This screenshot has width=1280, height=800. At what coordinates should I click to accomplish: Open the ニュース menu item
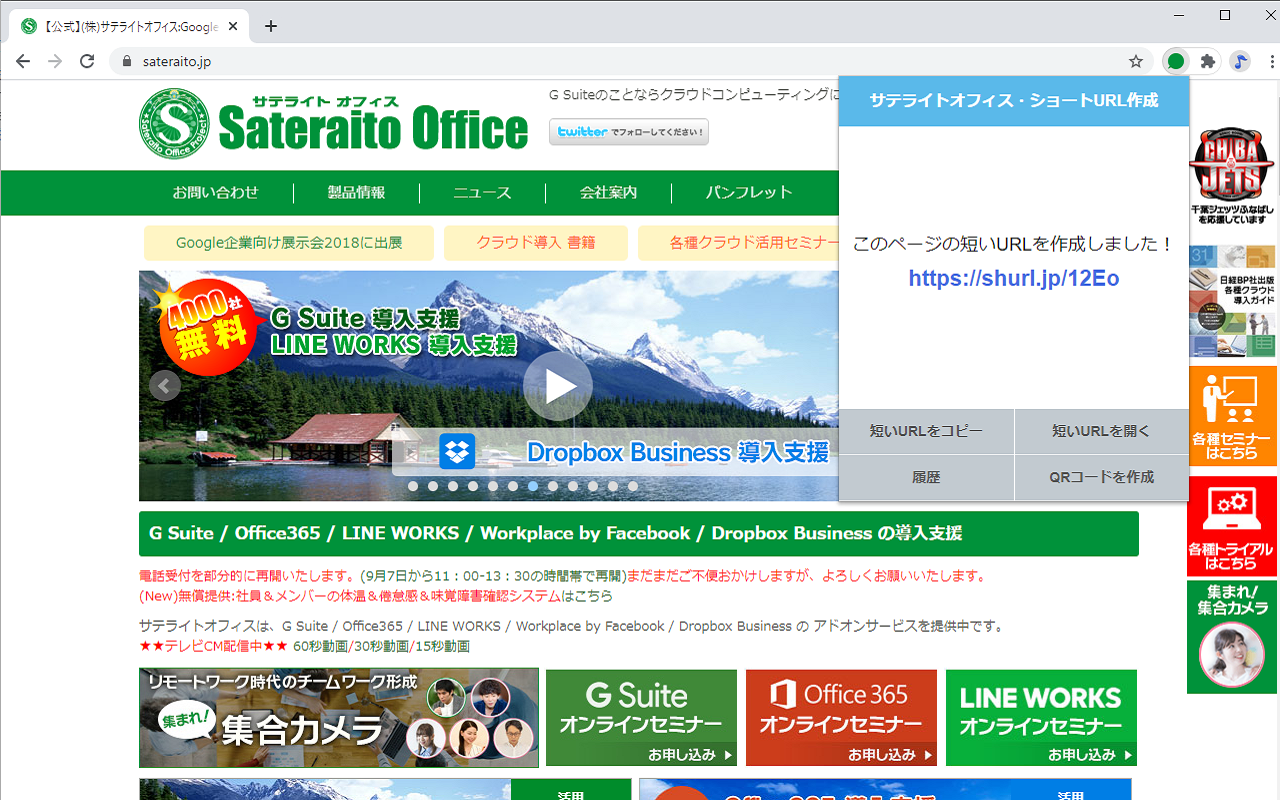tap(482, 193)
